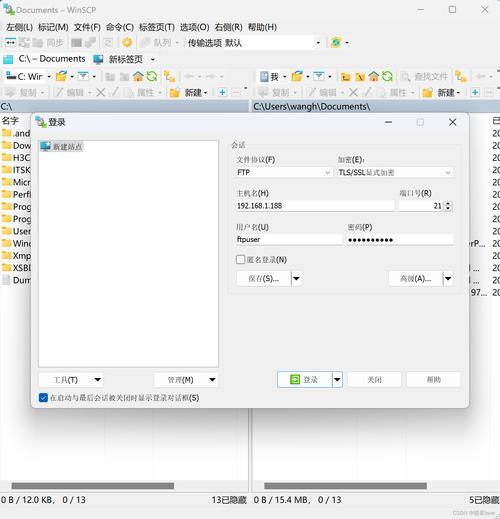
Task: Click the right panel parent directory icon
Action: (346, 77)
